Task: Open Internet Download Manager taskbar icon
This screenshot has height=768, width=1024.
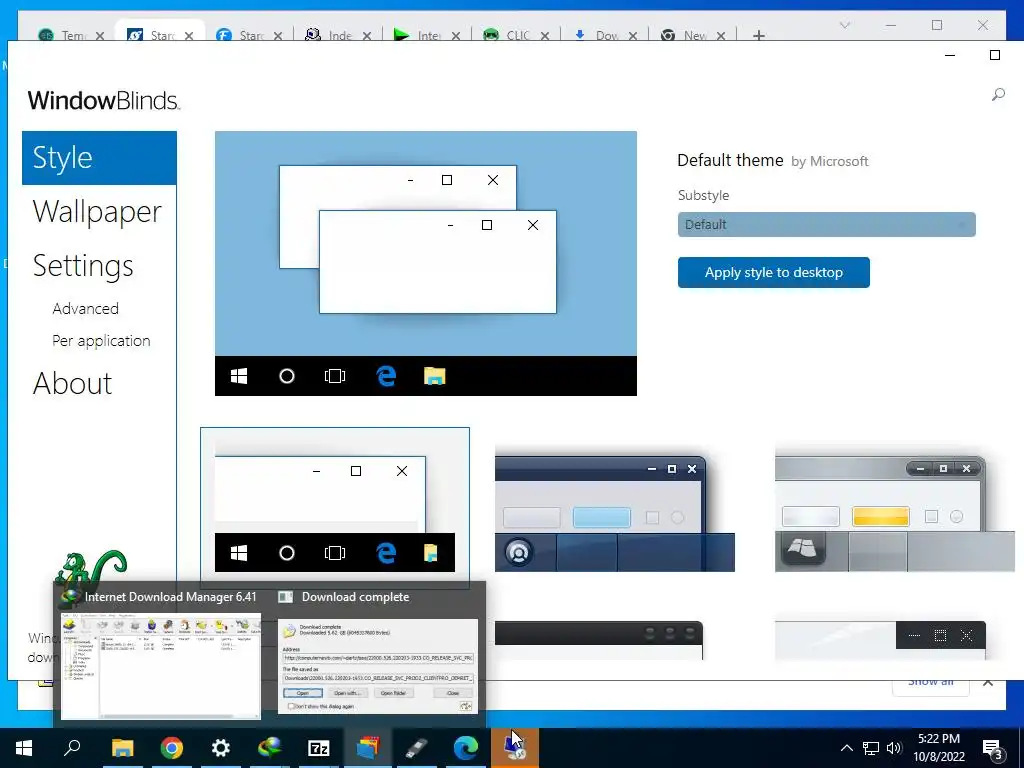Action: click(270, 748)
